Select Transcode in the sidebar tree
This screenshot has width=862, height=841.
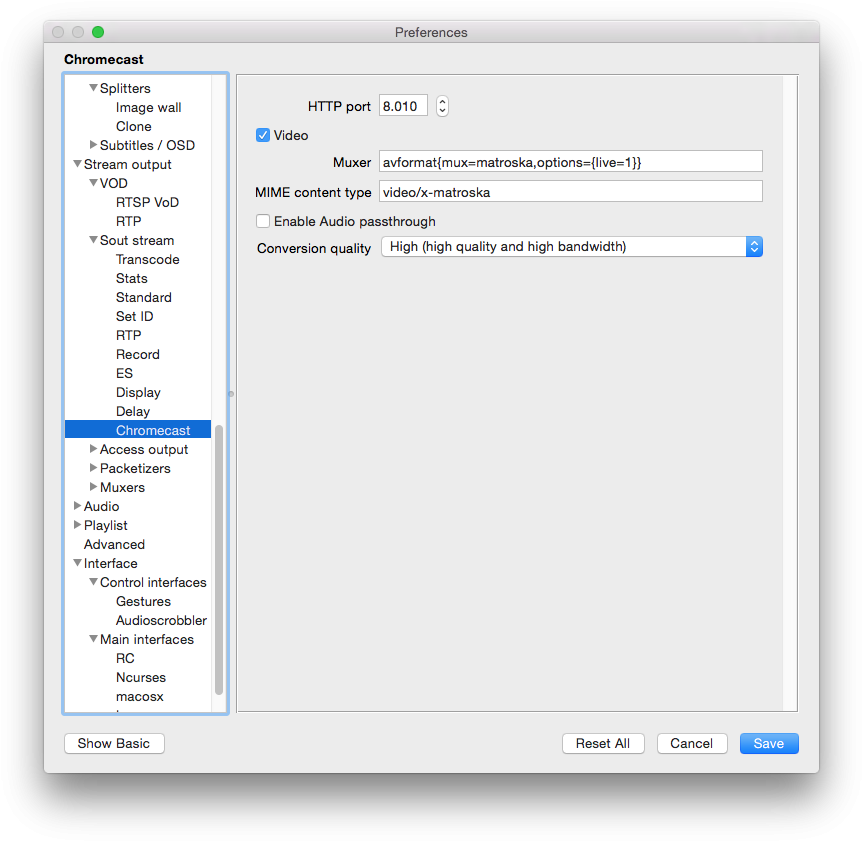147,260
